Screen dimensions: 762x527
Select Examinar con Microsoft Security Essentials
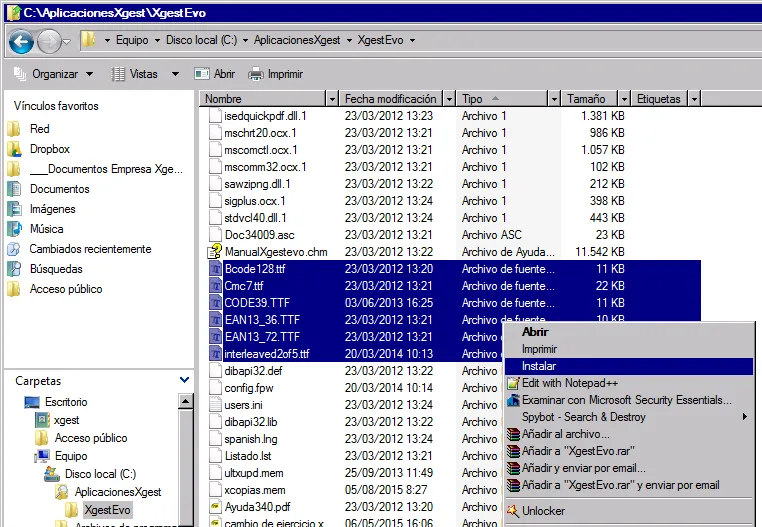click(x=626, y=400)
